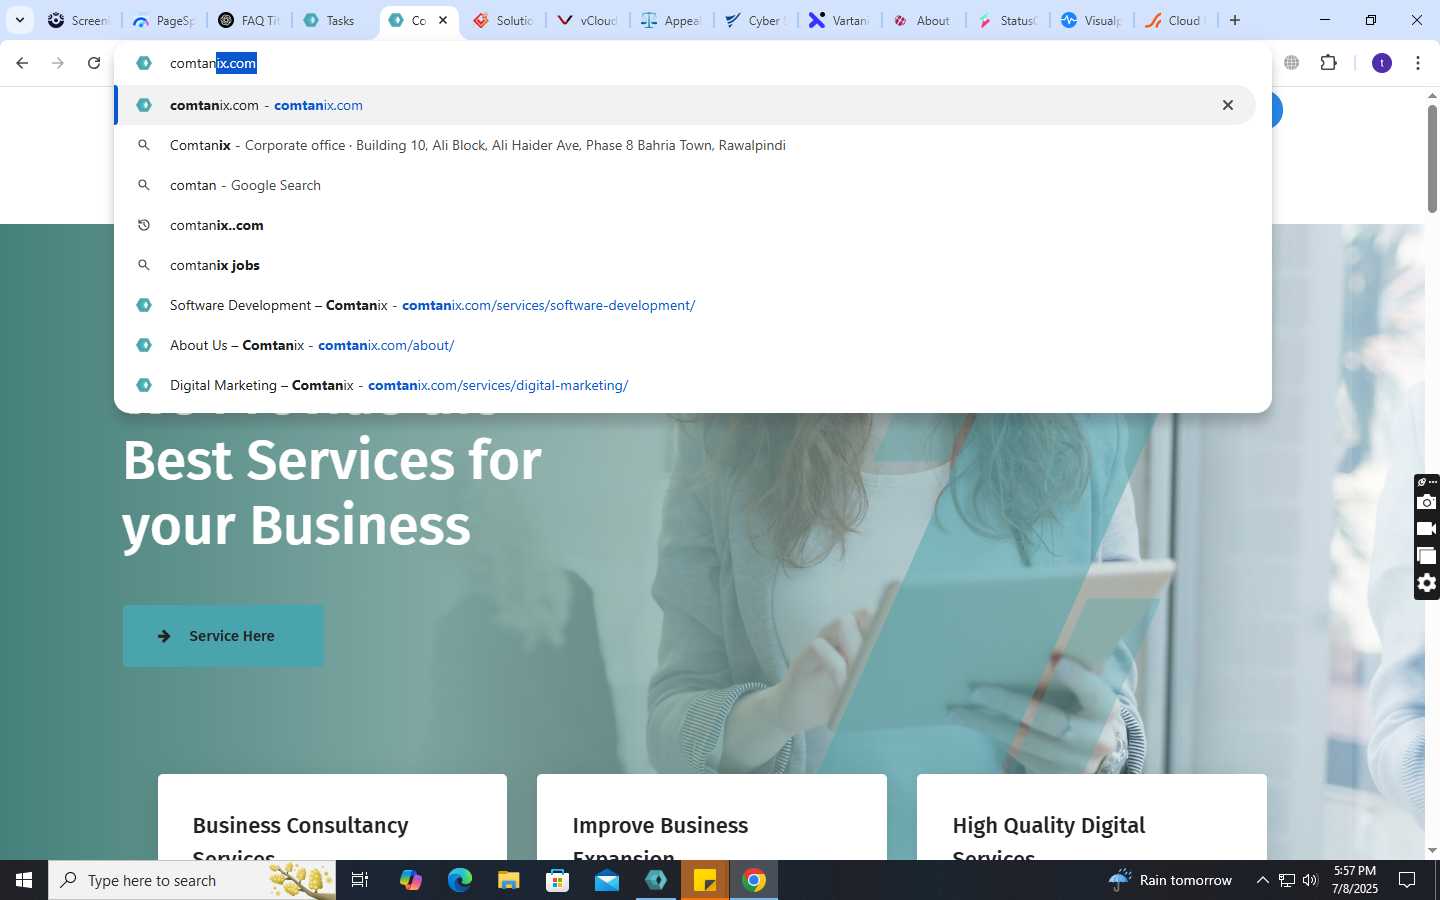Screen dimensions: 1440x900
Task: Open the recorder gallery window icon
Action: pos(1427,556)
